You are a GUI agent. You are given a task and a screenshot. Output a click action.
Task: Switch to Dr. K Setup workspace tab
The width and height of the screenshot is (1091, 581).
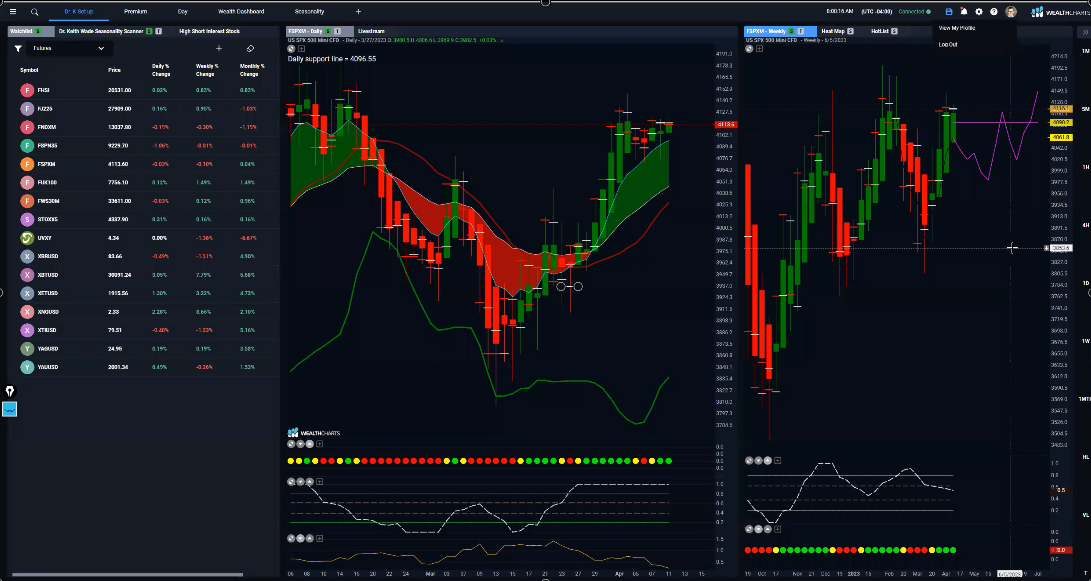[78, 12]
